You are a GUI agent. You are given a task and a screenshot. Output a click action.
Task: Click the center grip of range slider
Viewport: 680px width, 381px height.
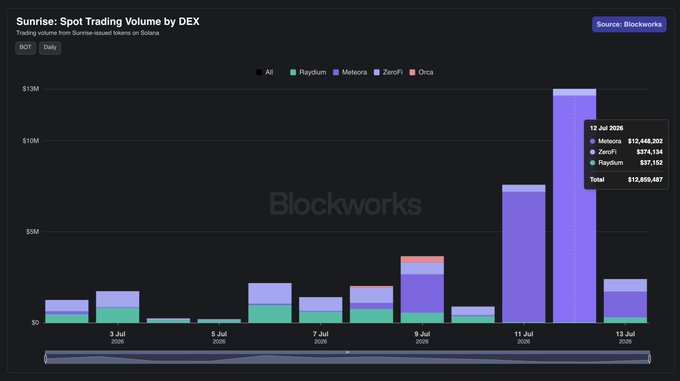[x=347, y=352]
